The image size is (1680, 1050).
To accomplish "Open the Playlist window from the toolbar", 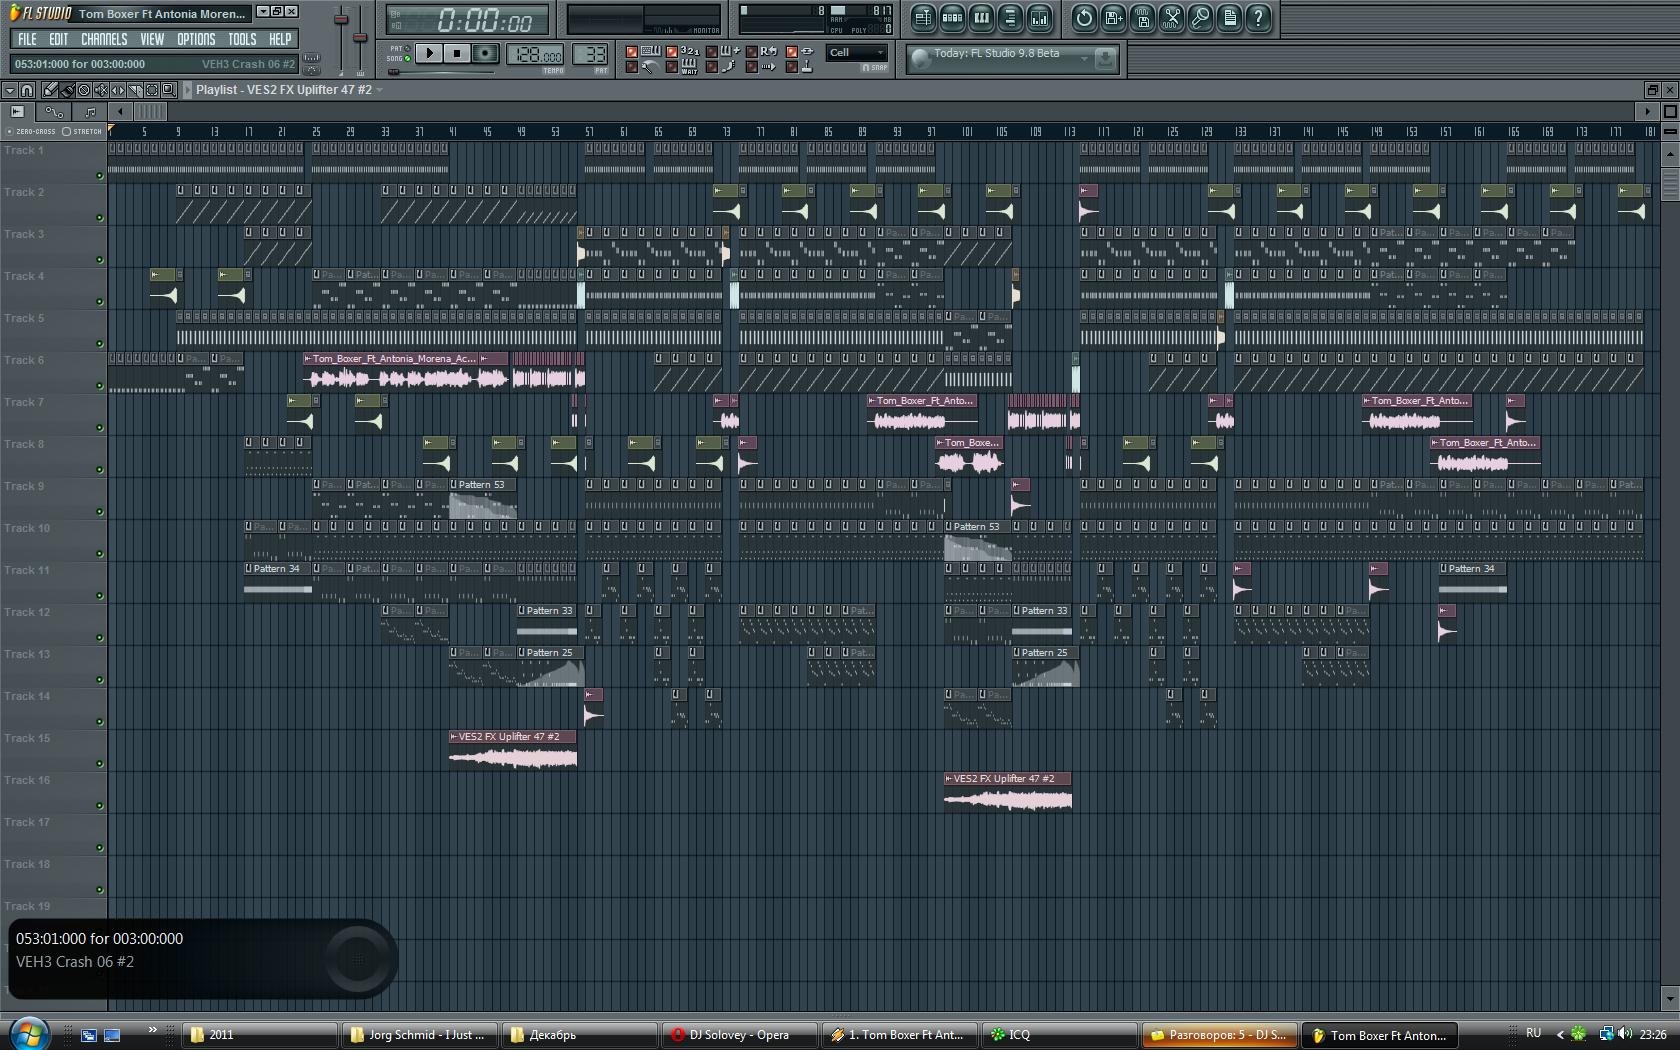I will tap(923, 17).
